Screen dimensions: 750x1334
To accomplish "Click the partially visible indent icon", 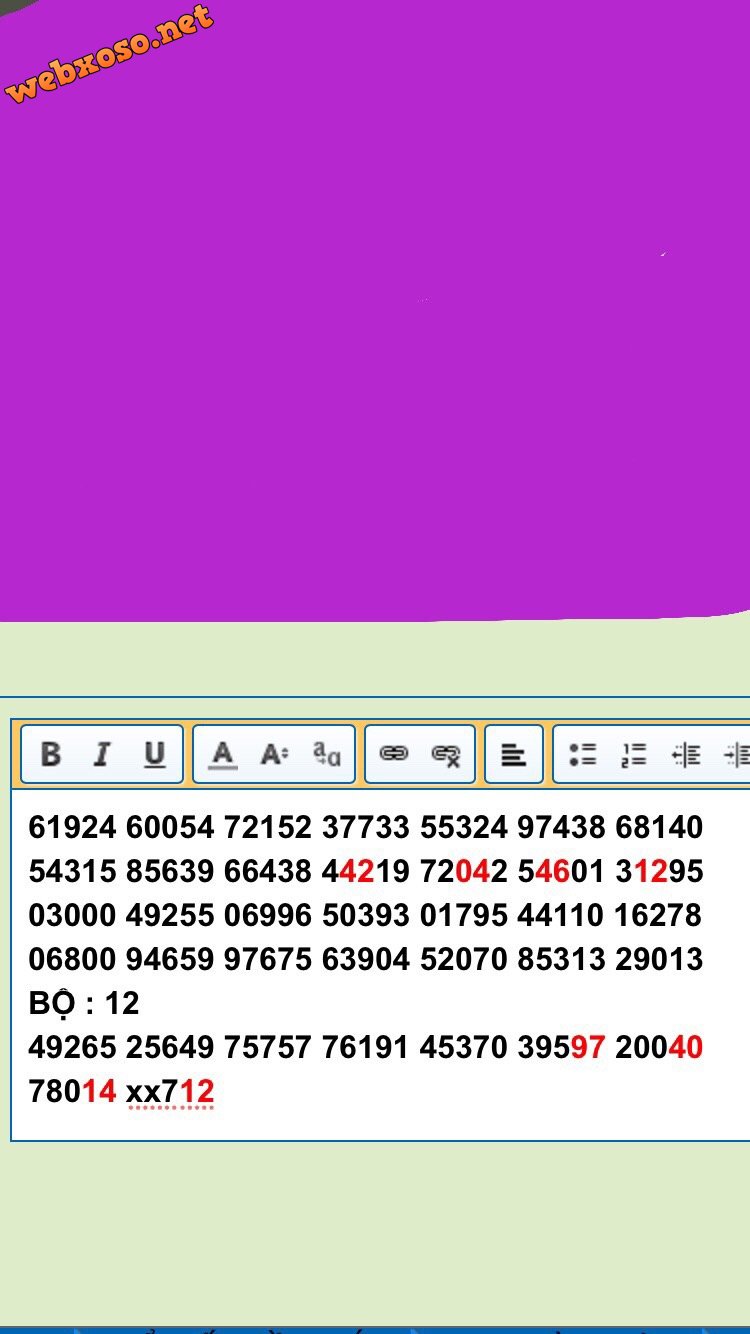I will tap(737, 754).
